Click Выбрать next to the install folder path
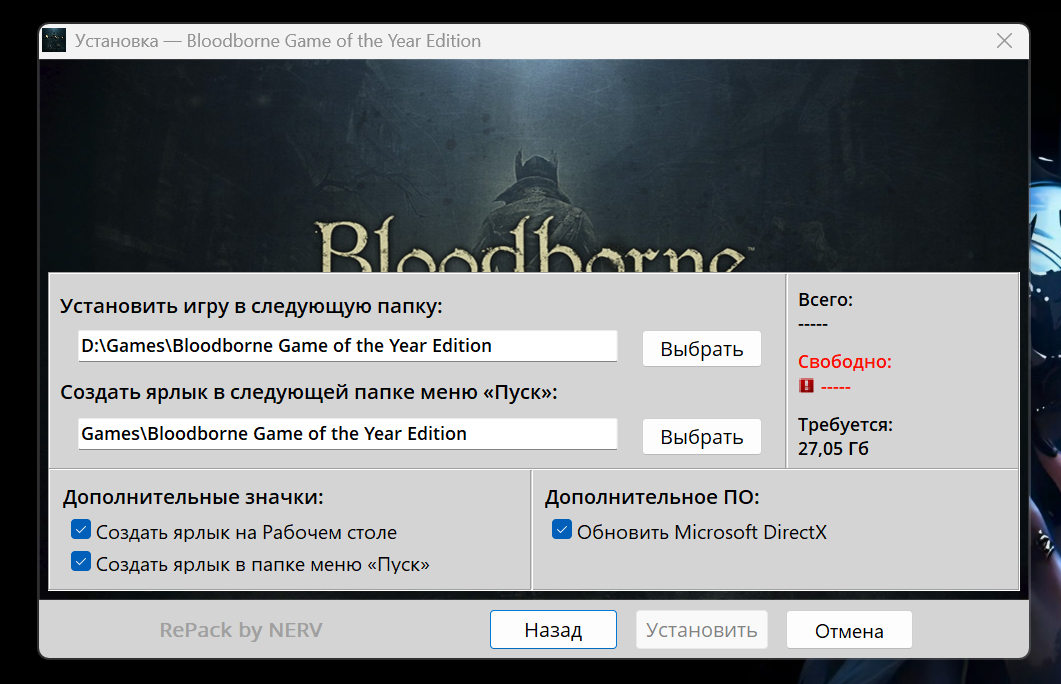Viewport: 1061px width, 684px height. 701,349
